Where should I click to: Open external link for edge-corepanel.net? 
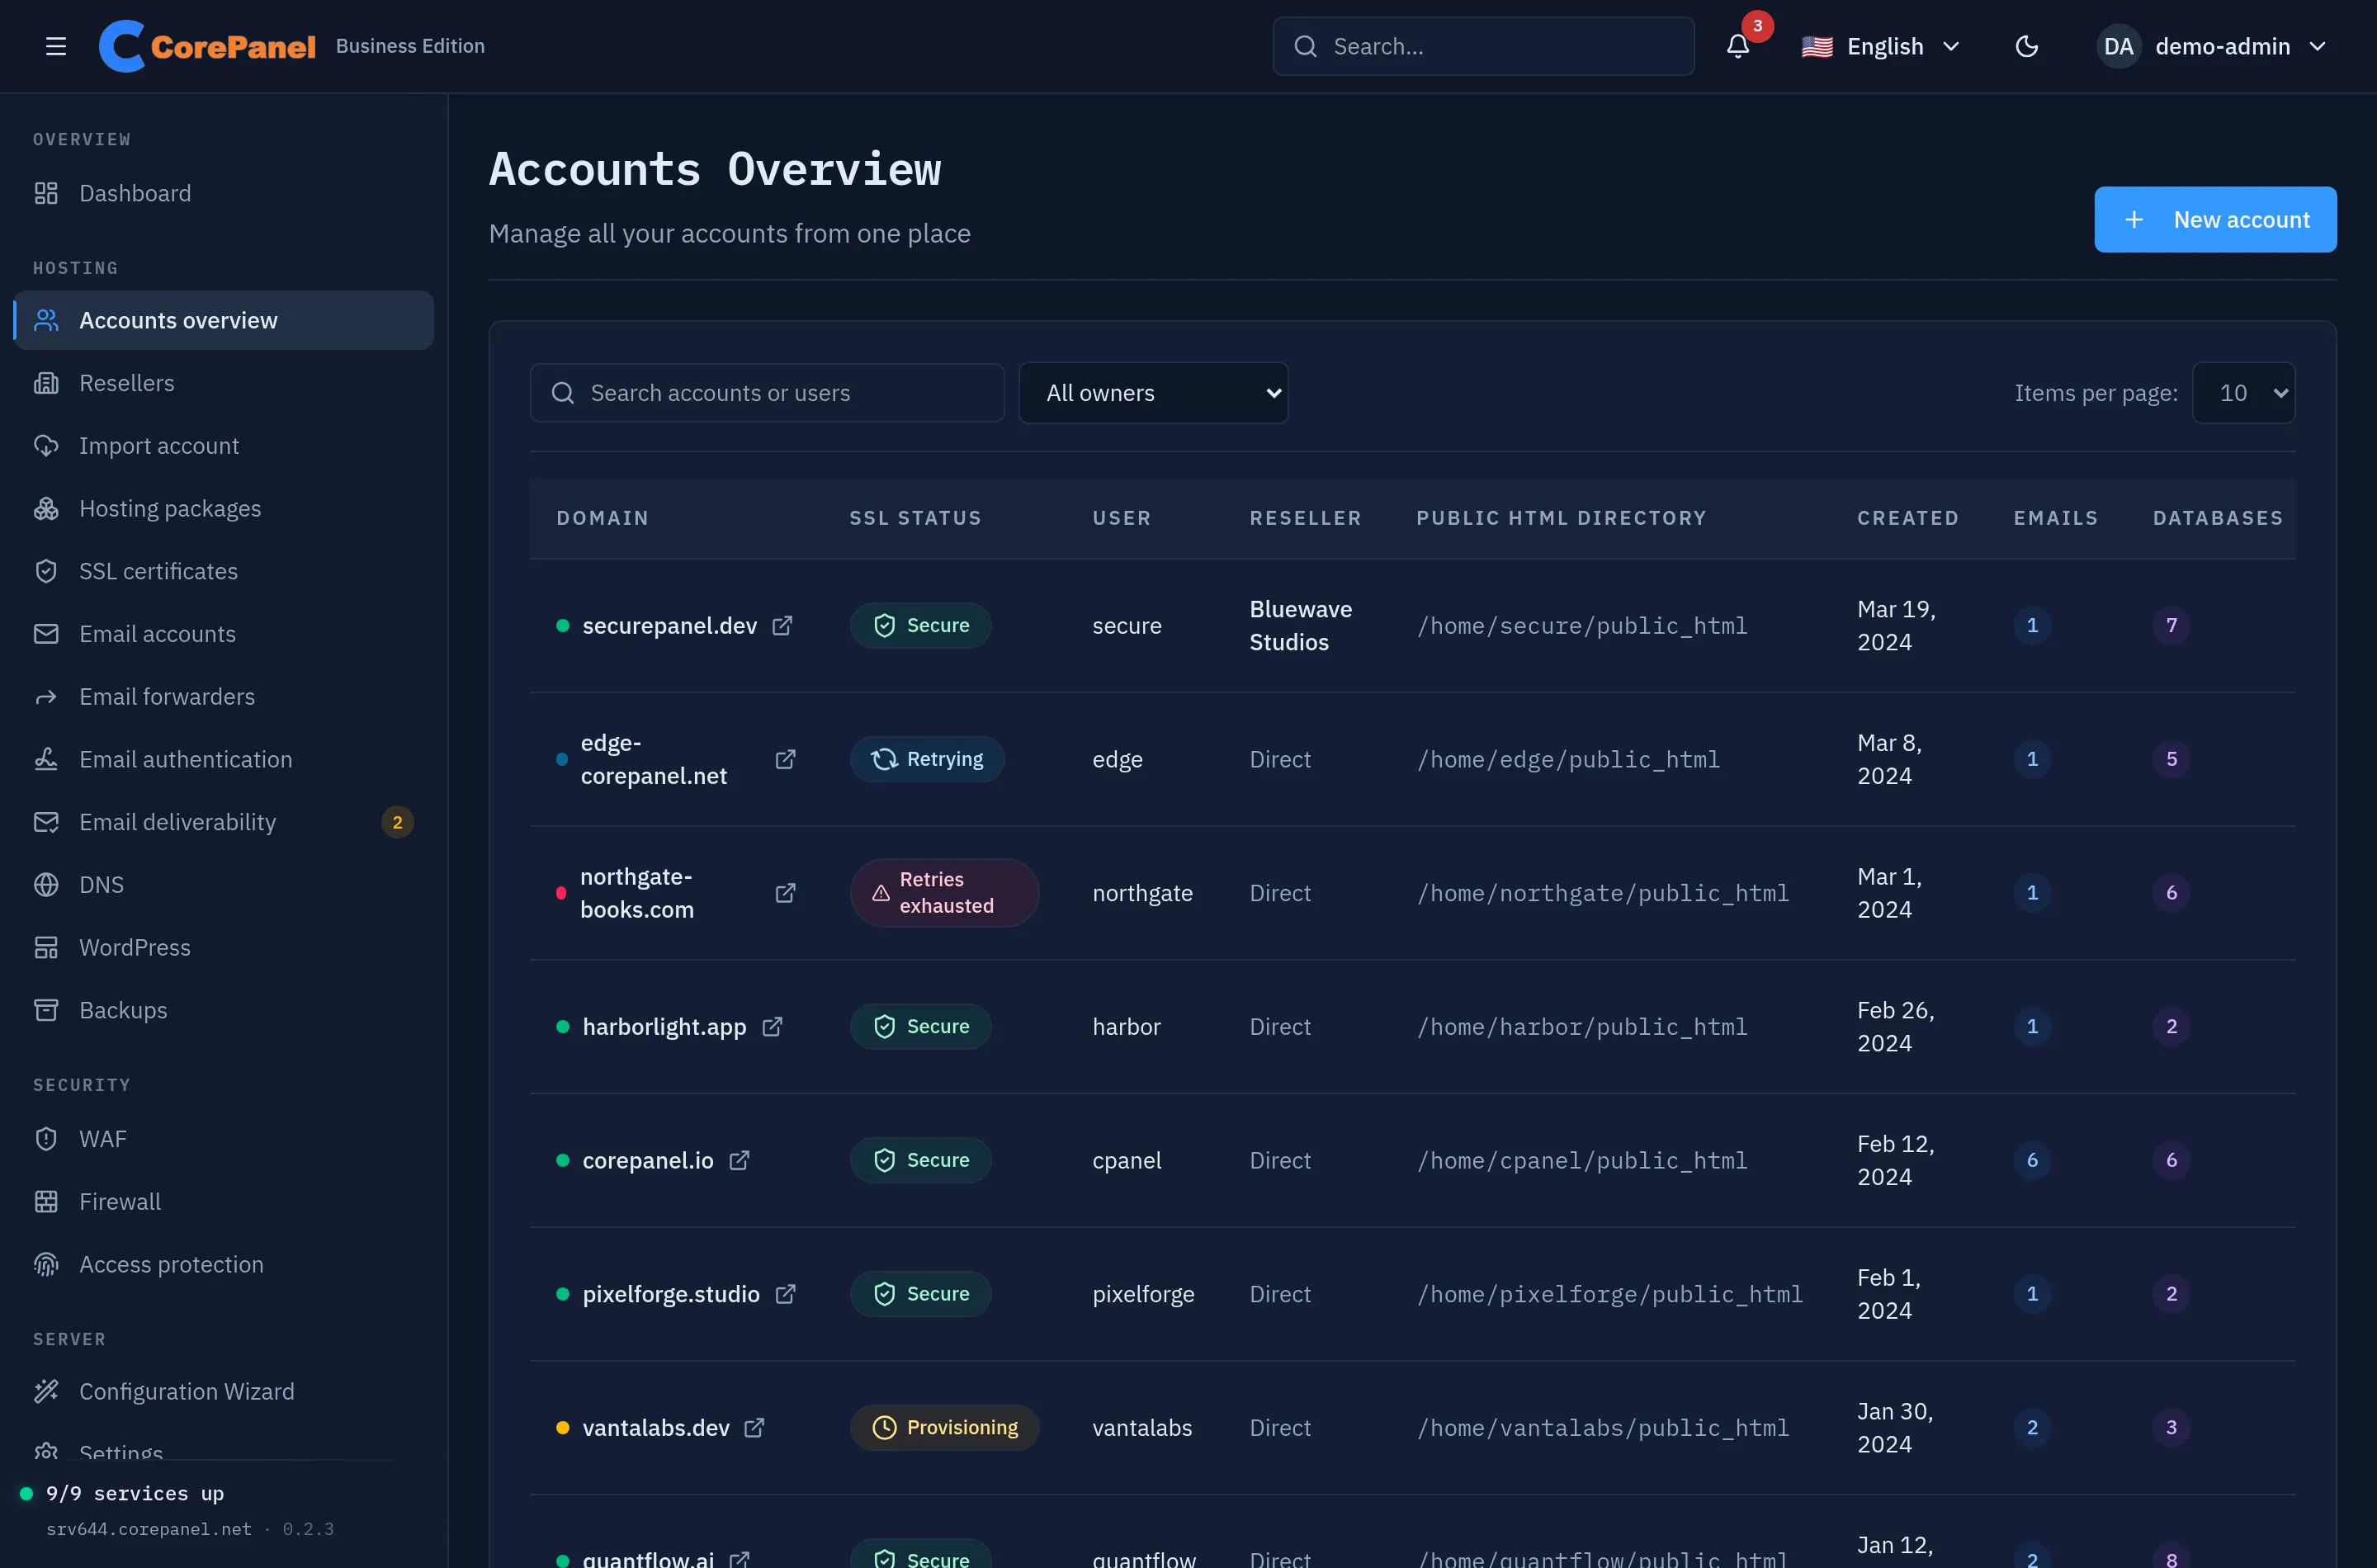coord(785,759)
